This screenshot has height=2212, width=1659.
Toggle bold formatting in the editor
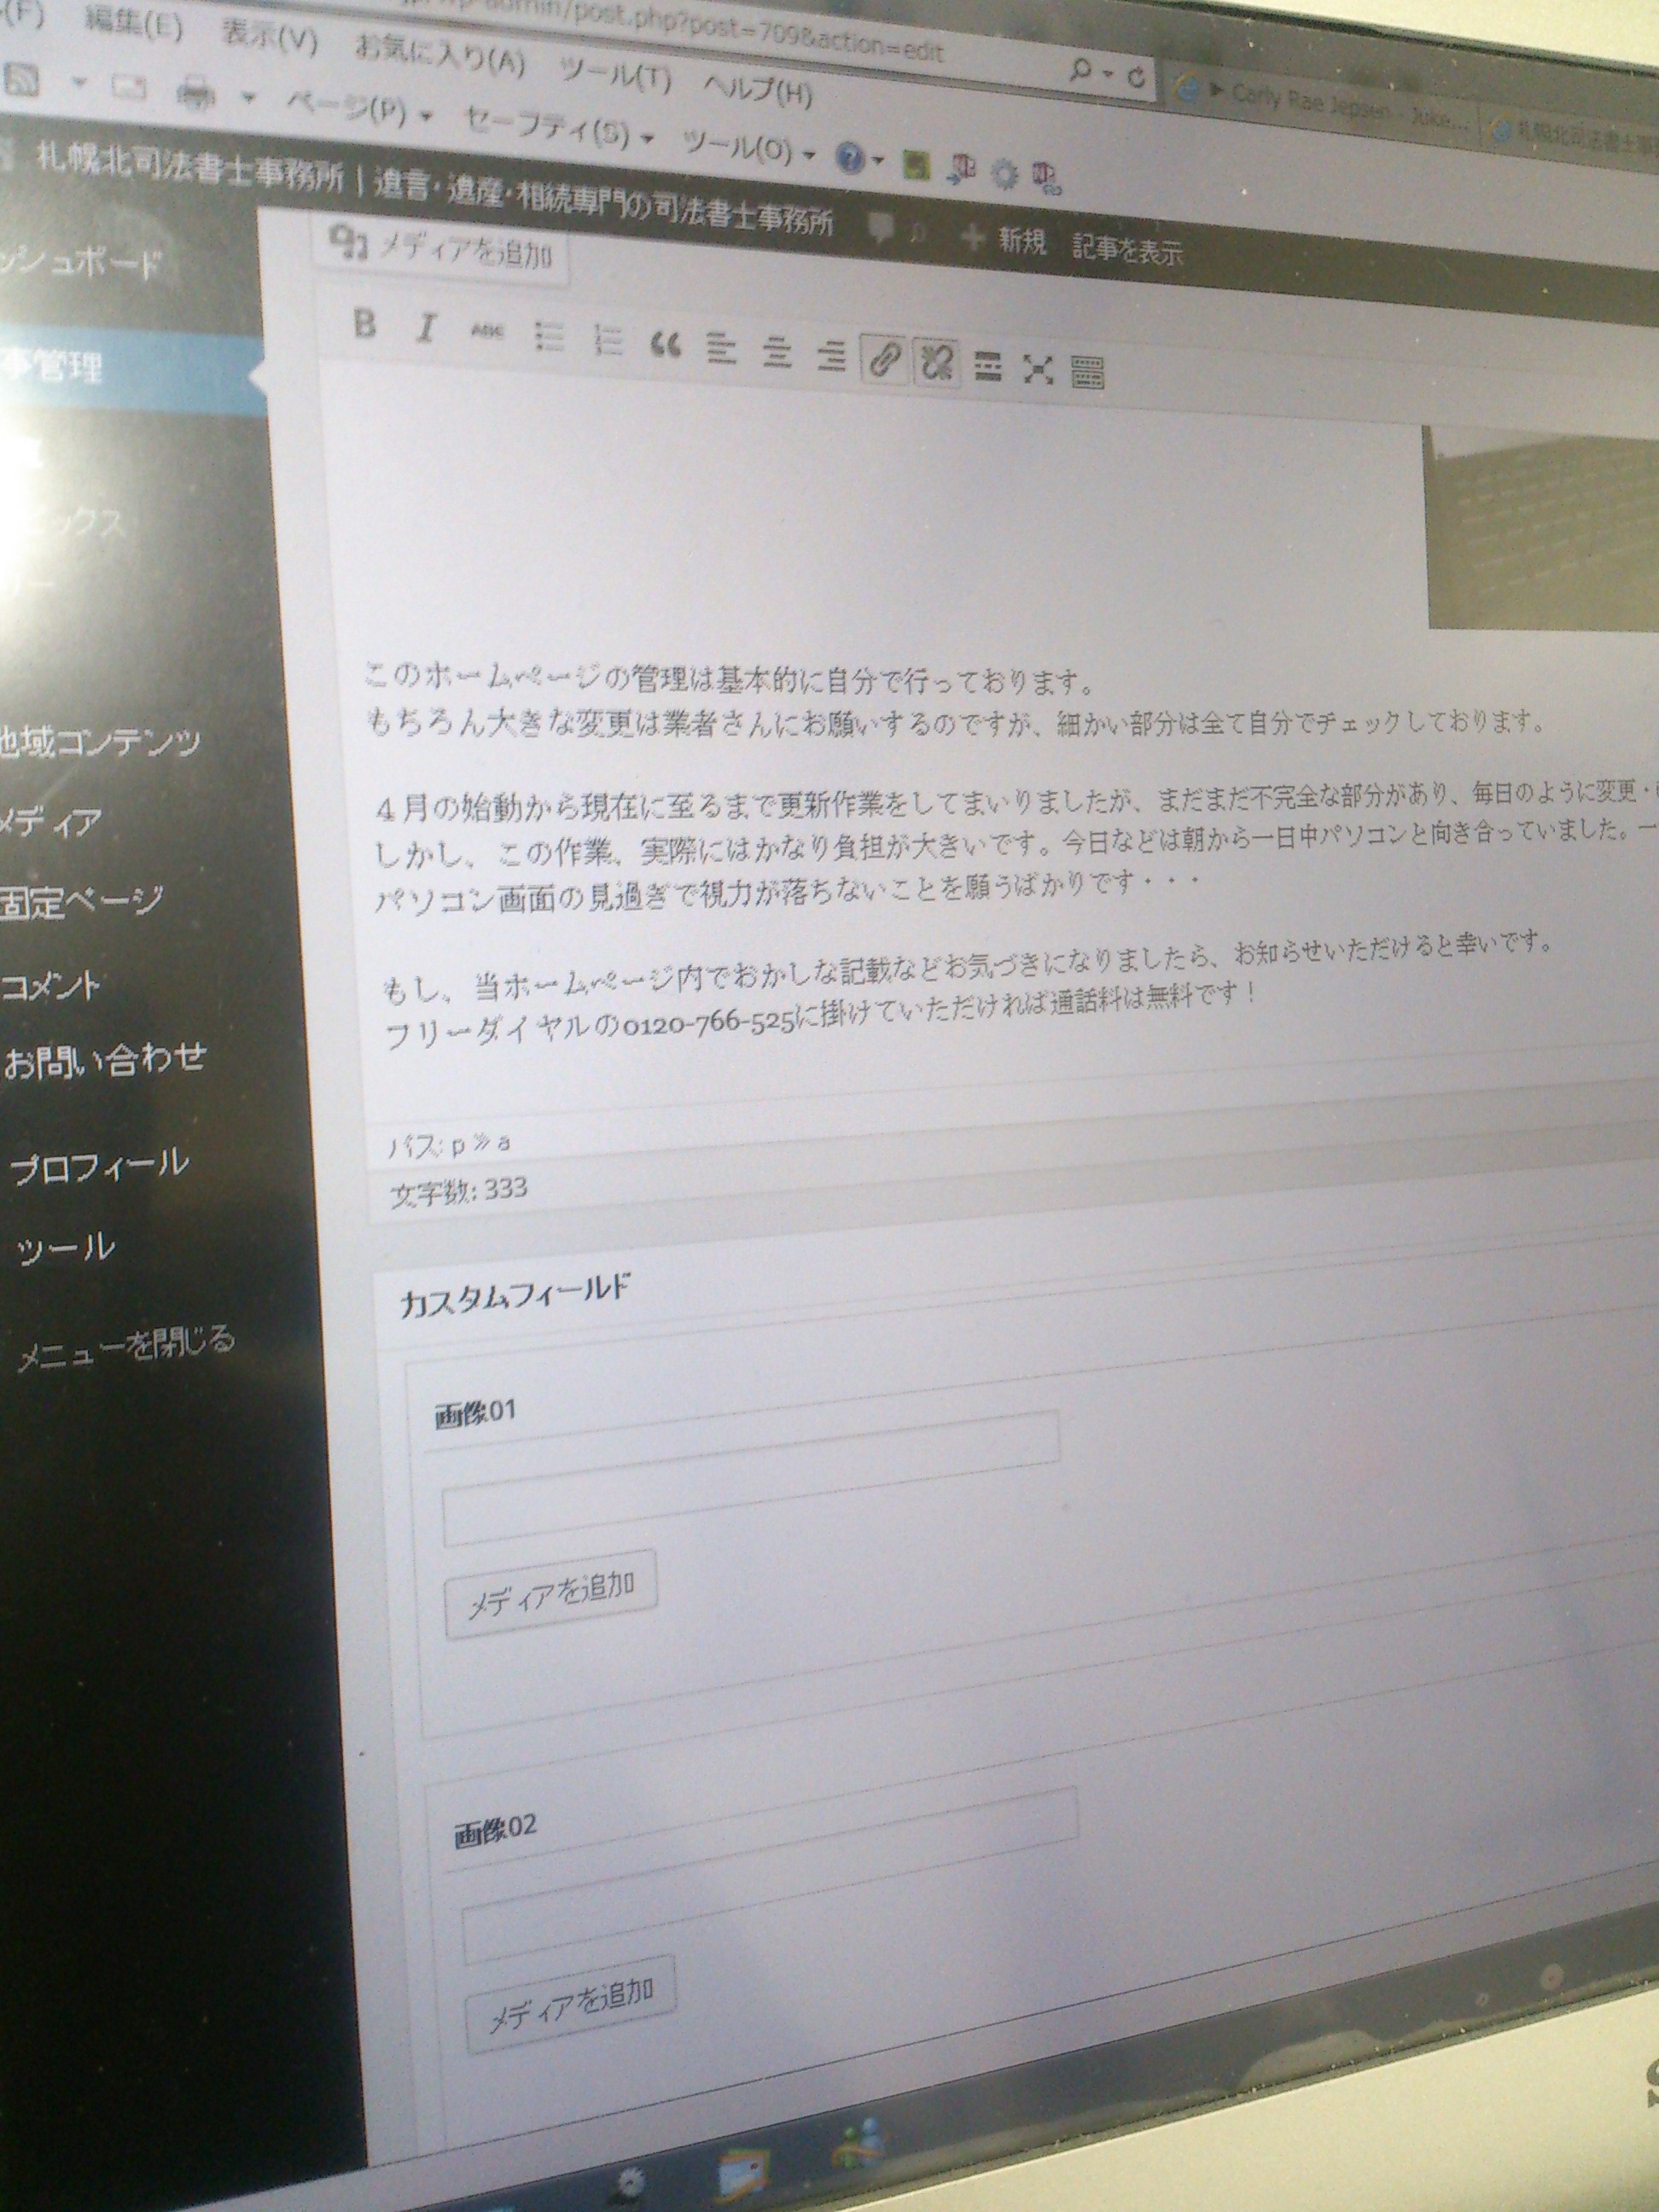(x=365, y=324)
